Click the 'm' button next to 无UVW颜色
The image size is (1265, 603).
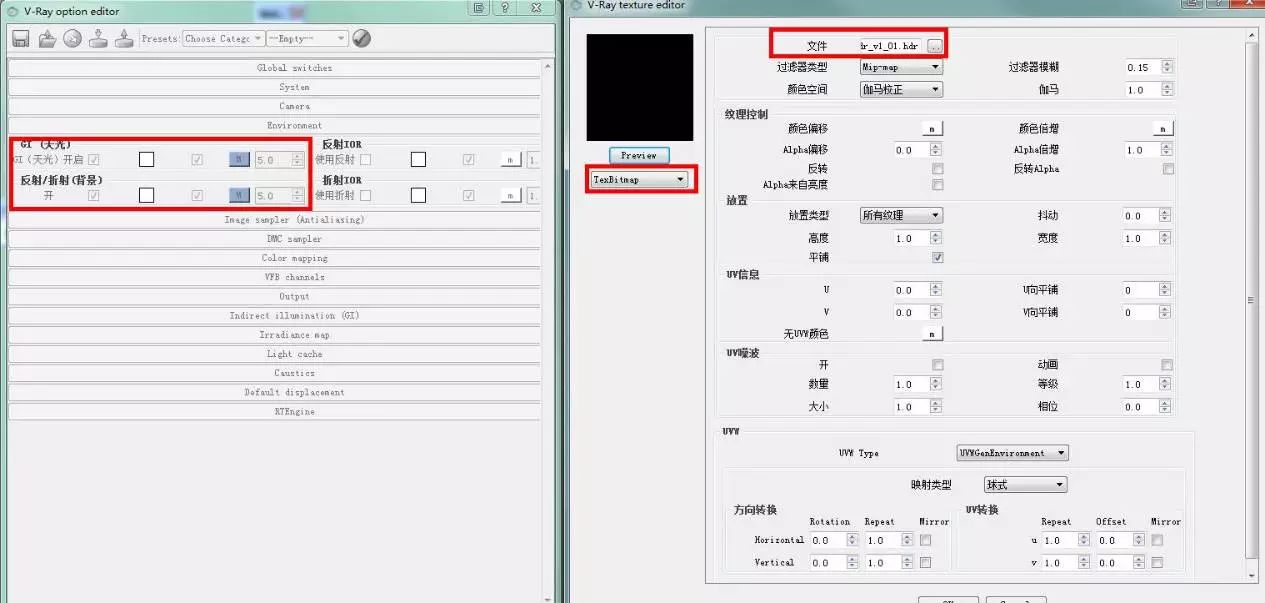coord(932,334)
